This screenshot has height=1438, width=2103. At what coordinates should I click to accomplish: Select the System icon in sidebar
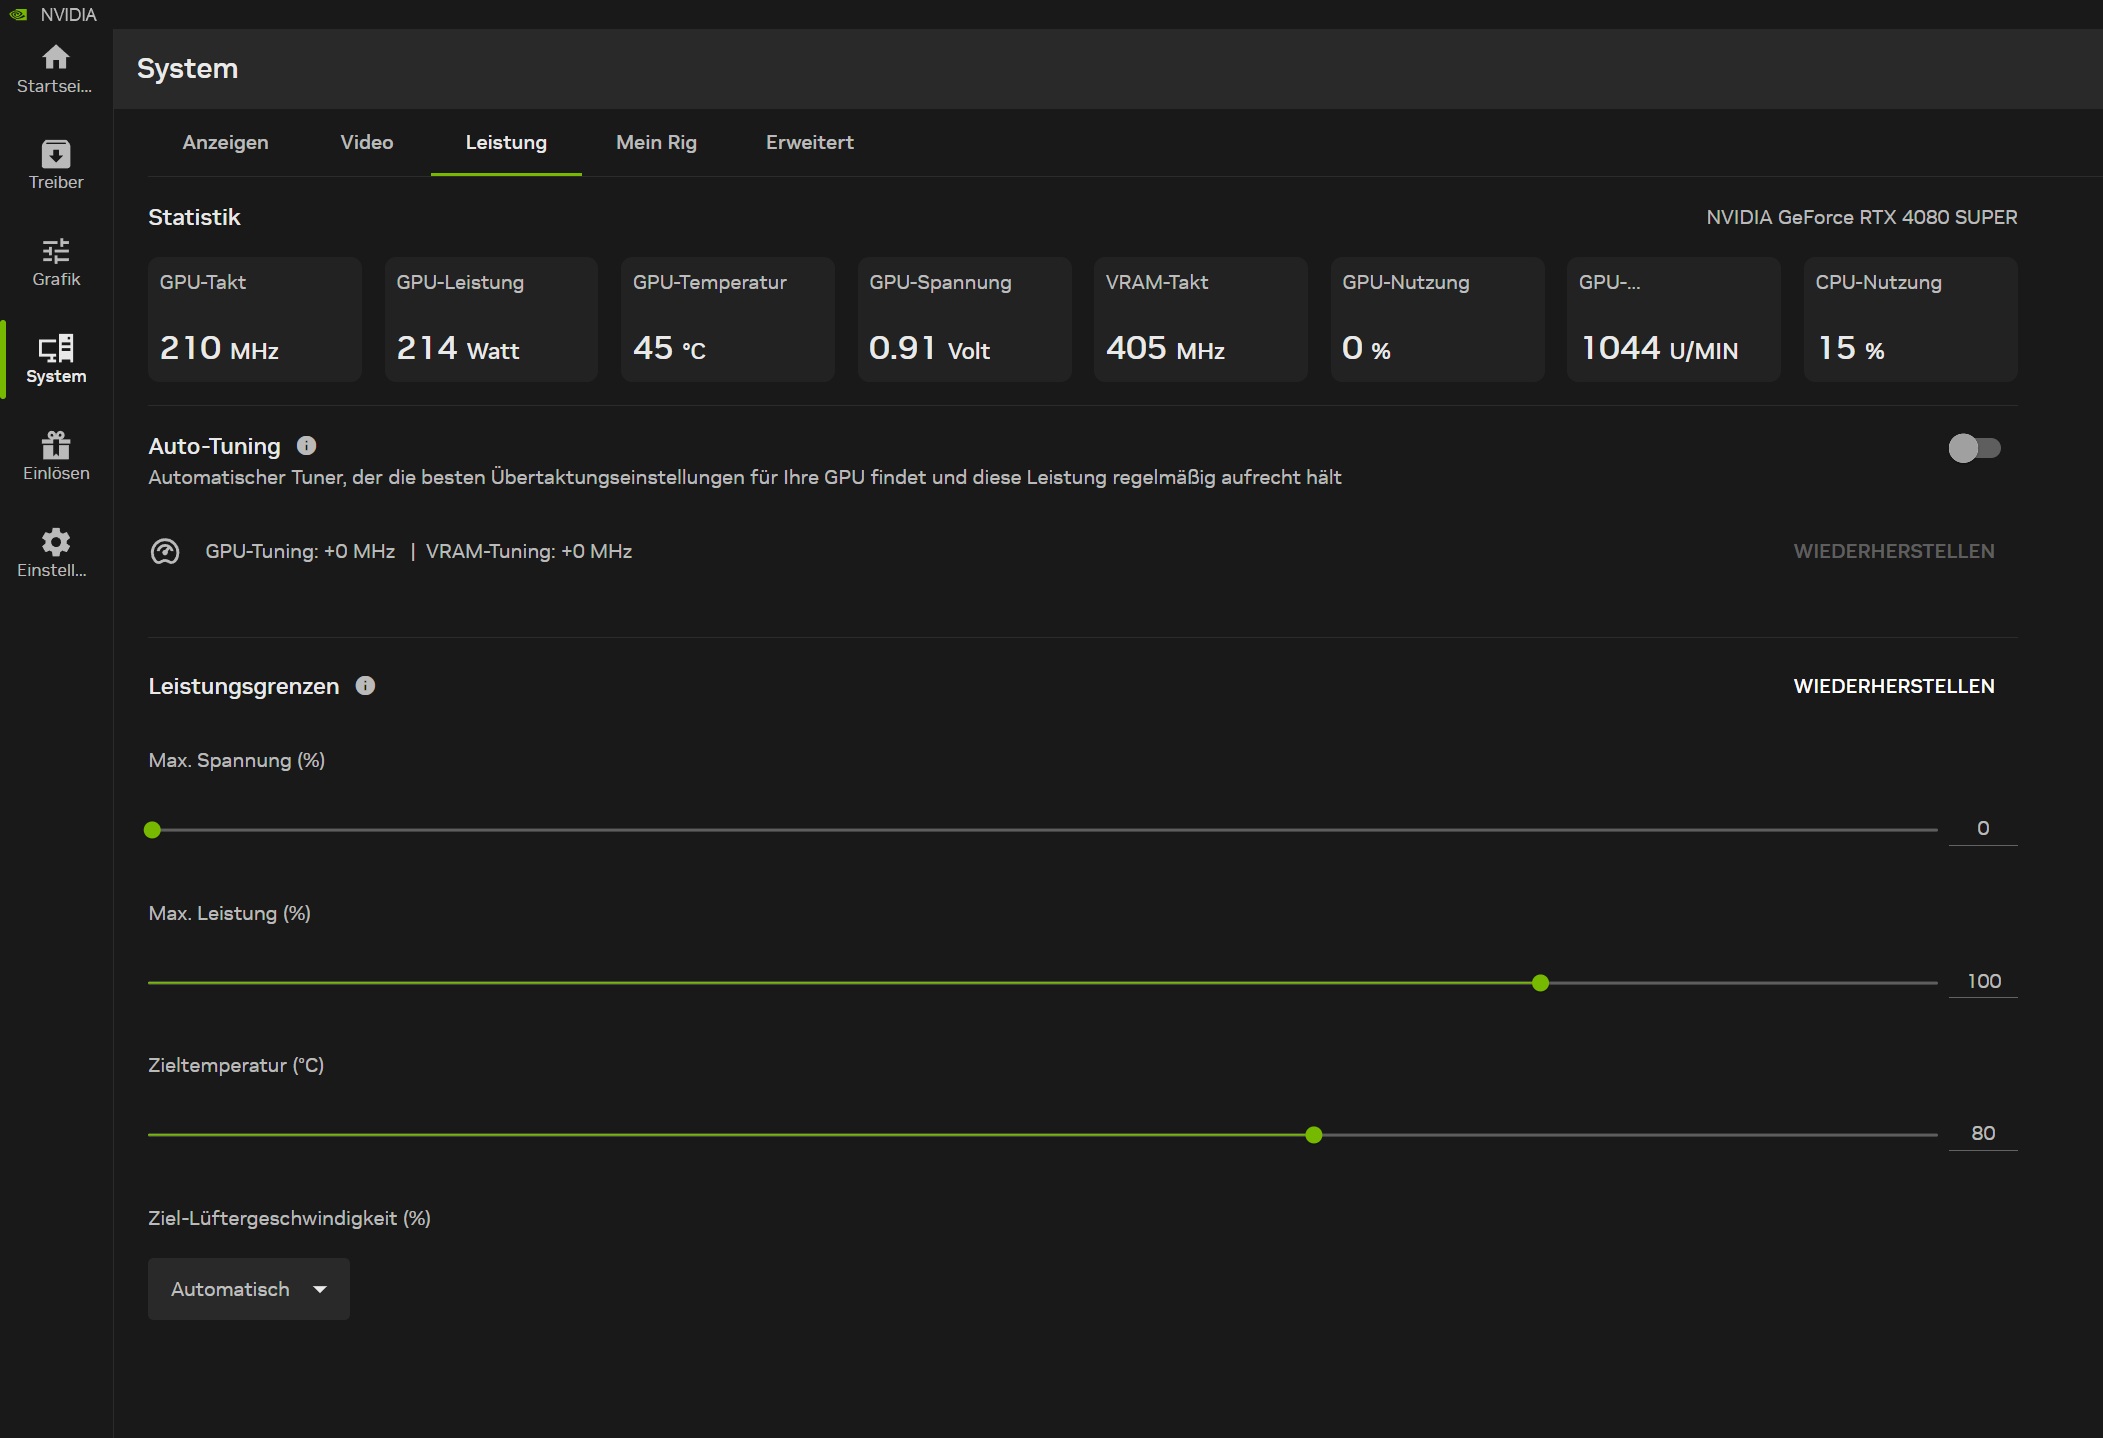56,349
